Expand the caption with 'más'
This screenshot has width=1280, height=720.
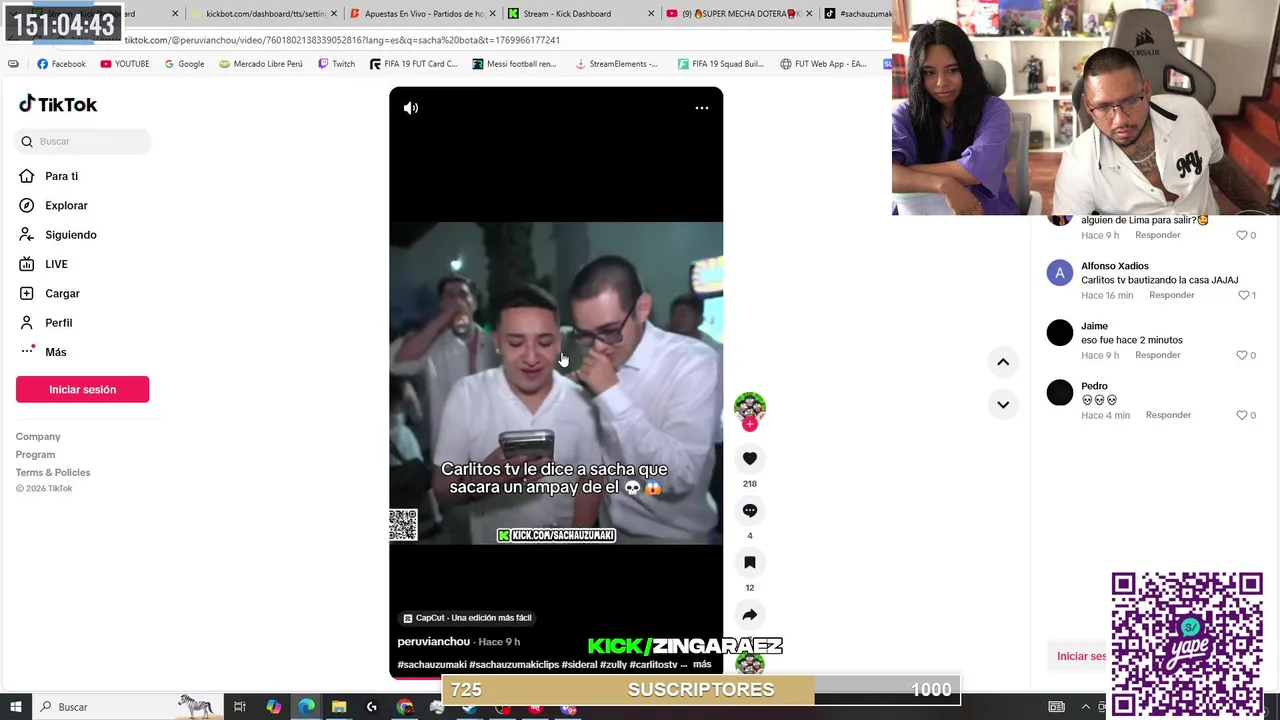702,664
